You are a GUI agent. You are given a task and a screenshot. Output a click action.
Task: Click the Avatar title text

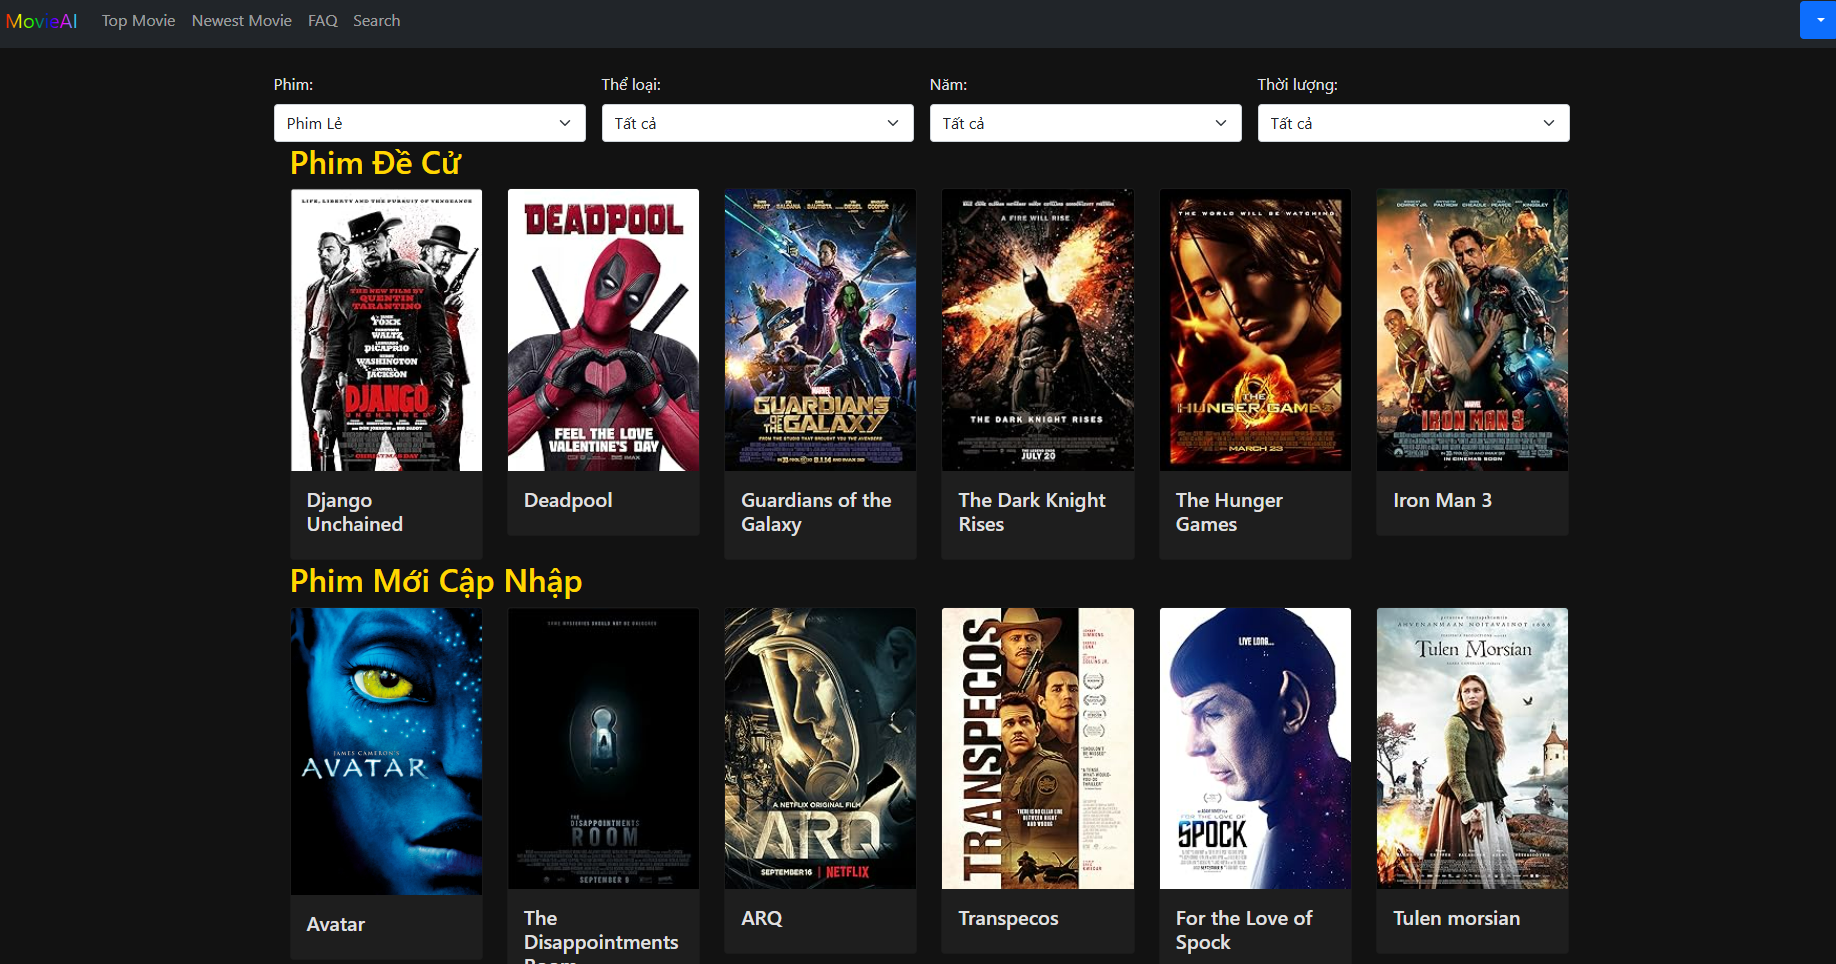[x=336, y=924]
